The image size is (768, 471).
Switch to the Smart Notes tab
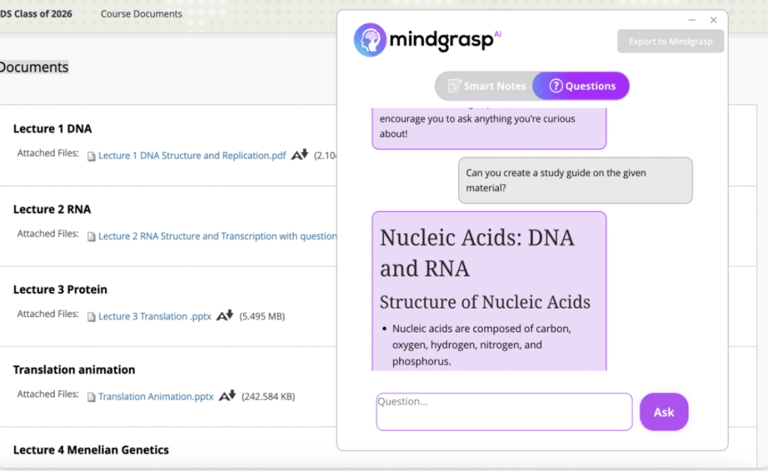coord(487,86)
